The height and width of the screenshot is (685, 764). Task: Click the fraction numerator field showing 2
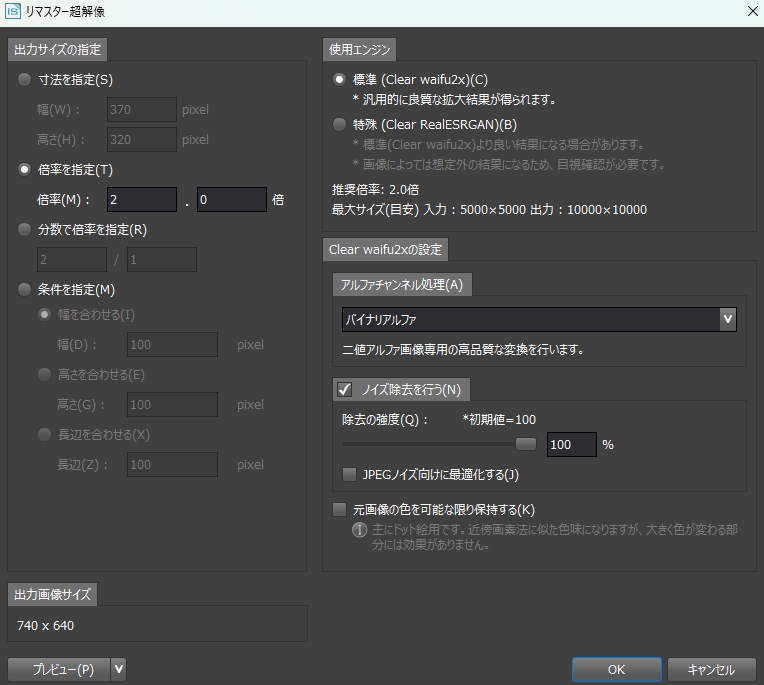[72, 260]
